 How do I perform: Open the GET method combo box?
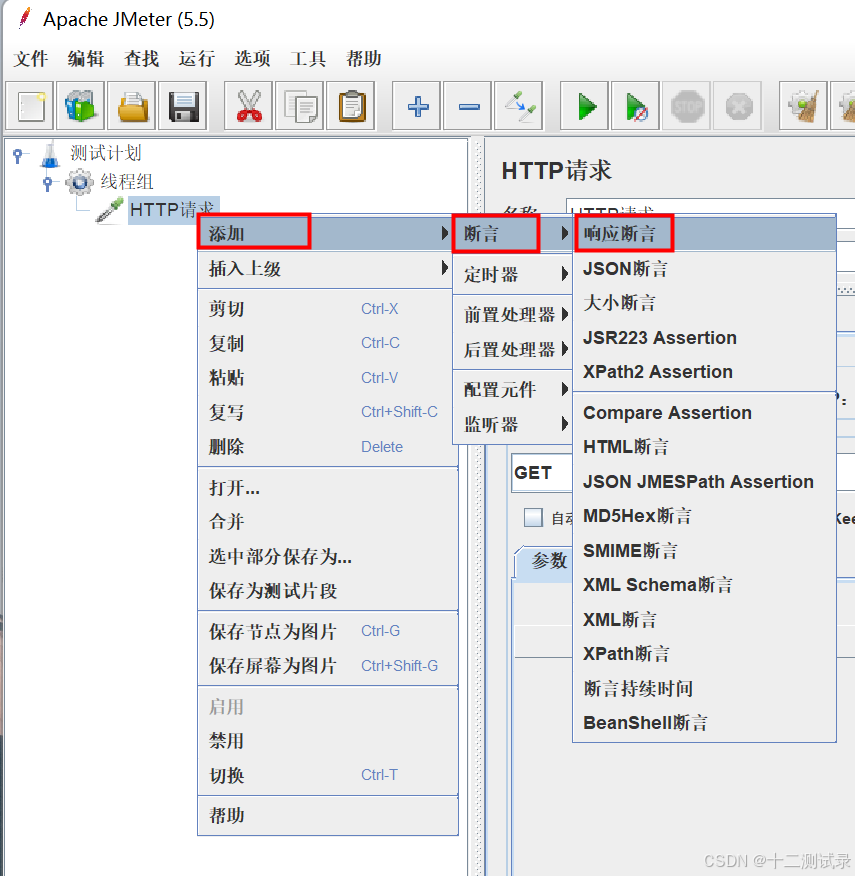[542, 473]
